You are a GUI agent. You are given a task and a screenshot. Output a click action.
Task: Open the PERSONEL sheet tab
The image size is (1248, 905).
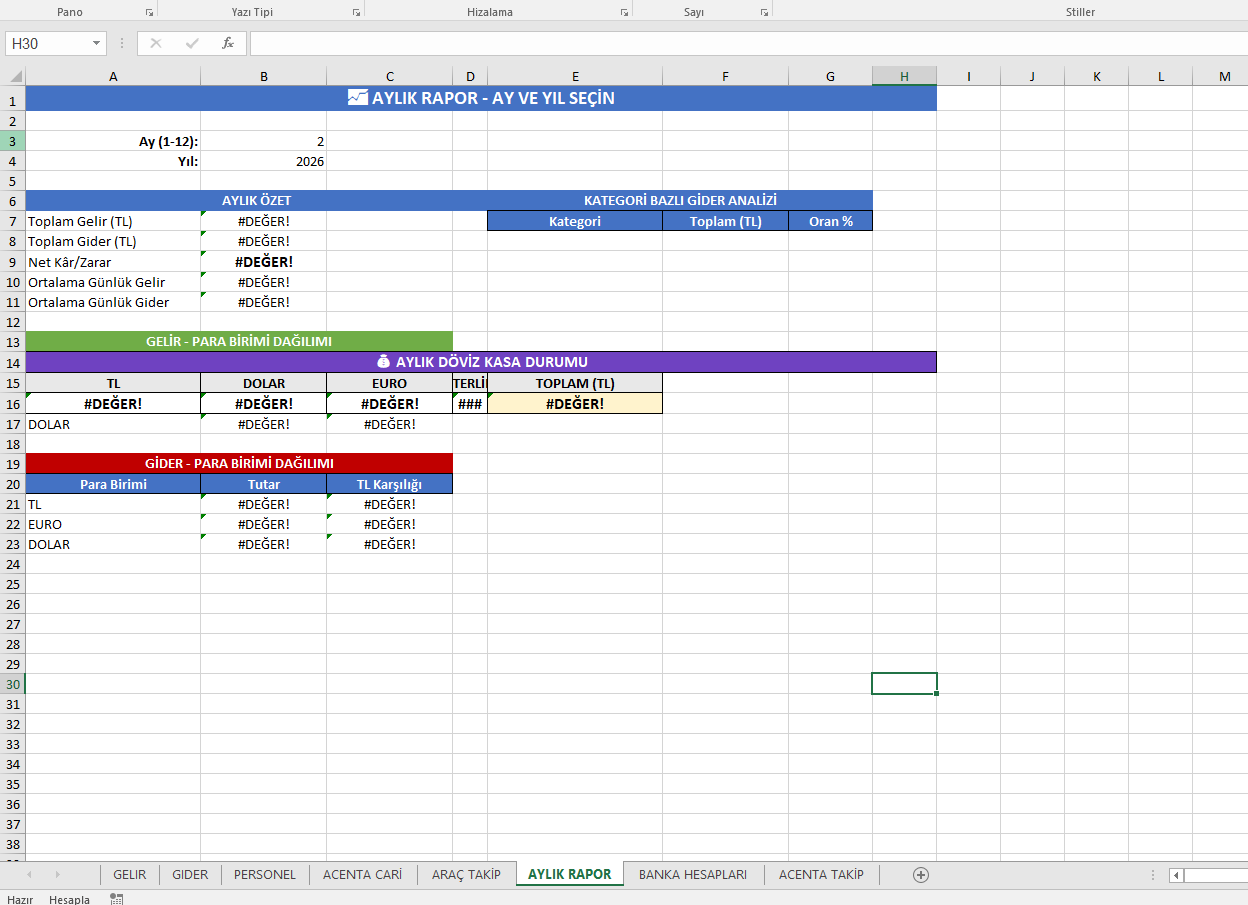265,874
